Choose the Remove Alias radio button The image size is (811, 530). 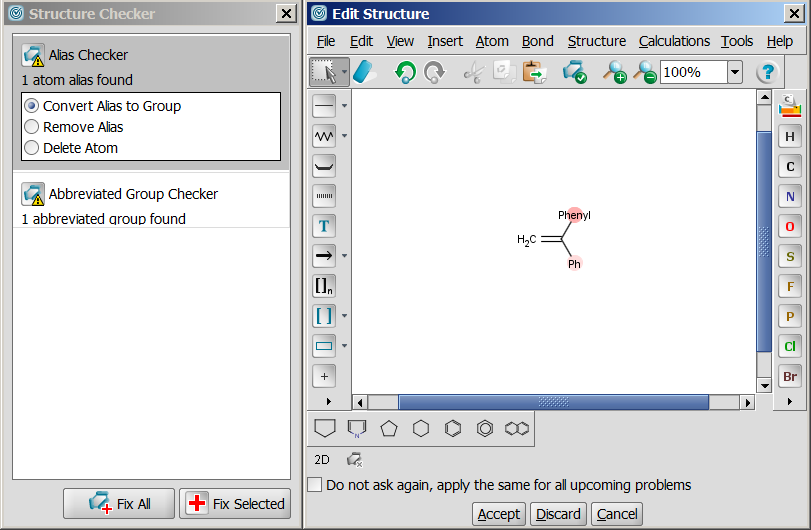coord(32,127)
